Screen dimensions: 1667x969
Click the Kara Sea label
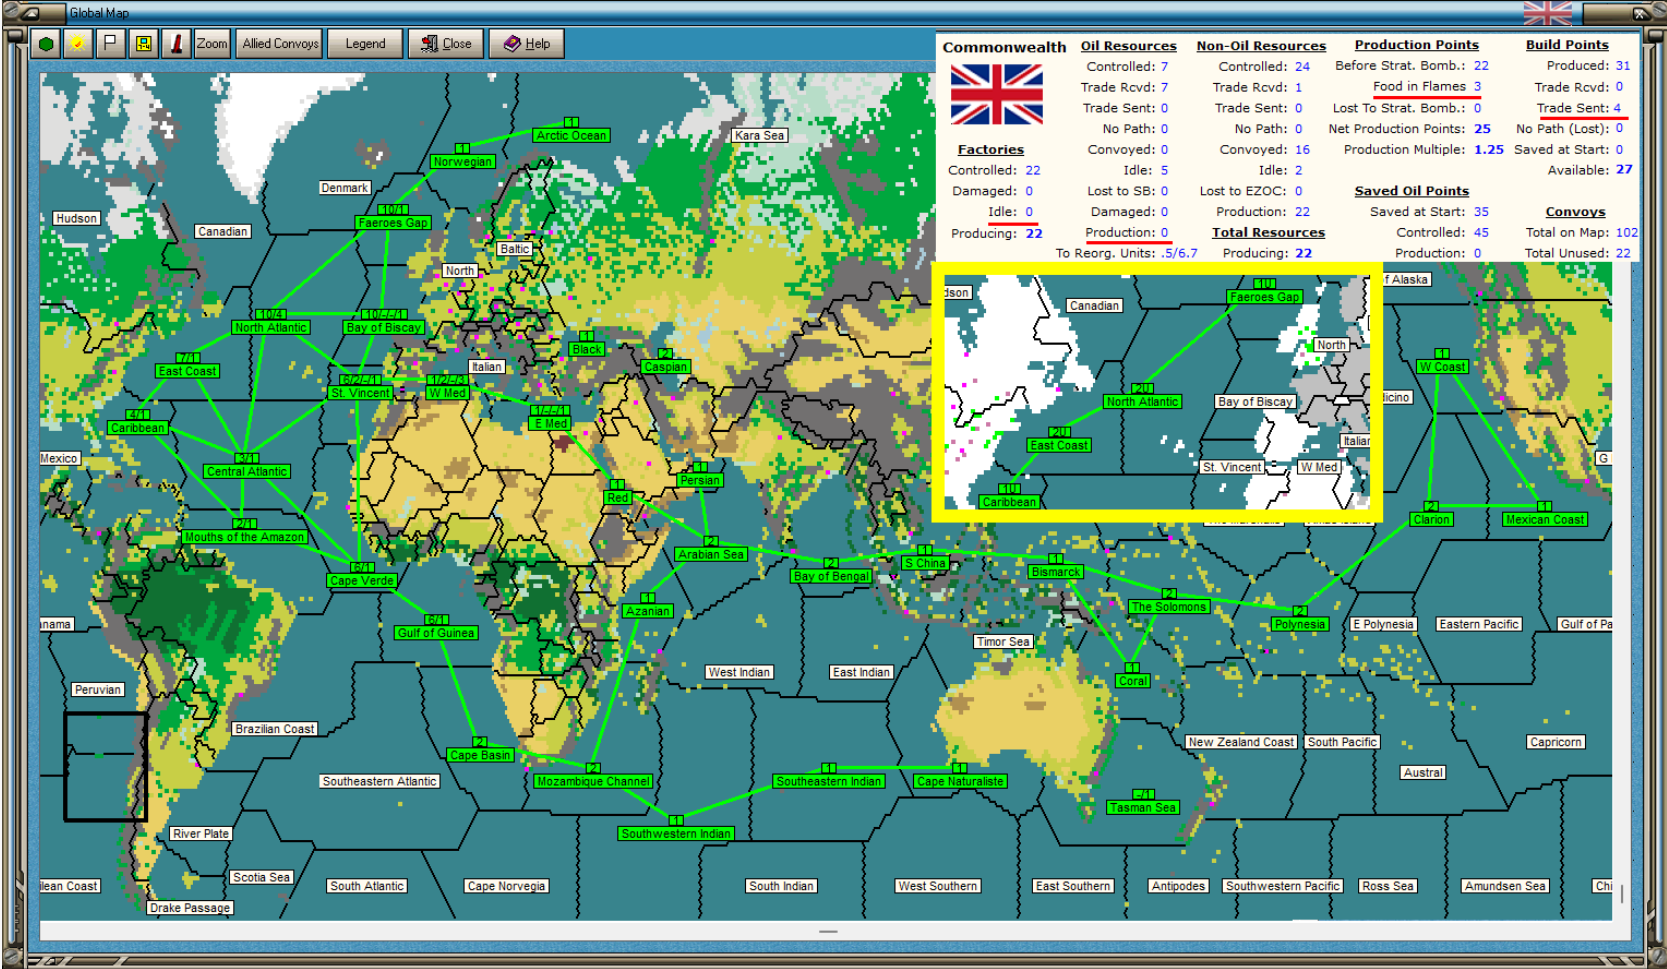click(x=760, y=136)
